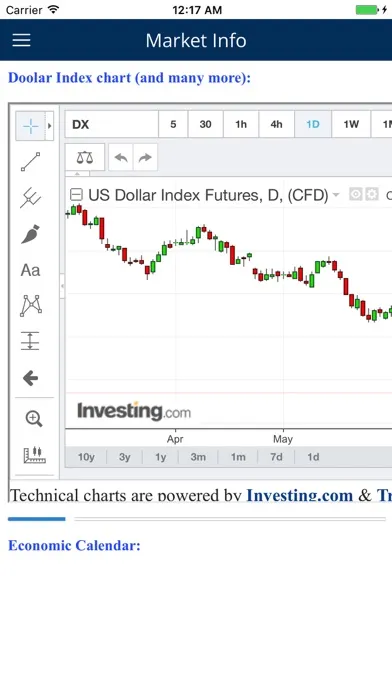Undo the last chart action
Screen dimensions: 392x696
[121, 157]
